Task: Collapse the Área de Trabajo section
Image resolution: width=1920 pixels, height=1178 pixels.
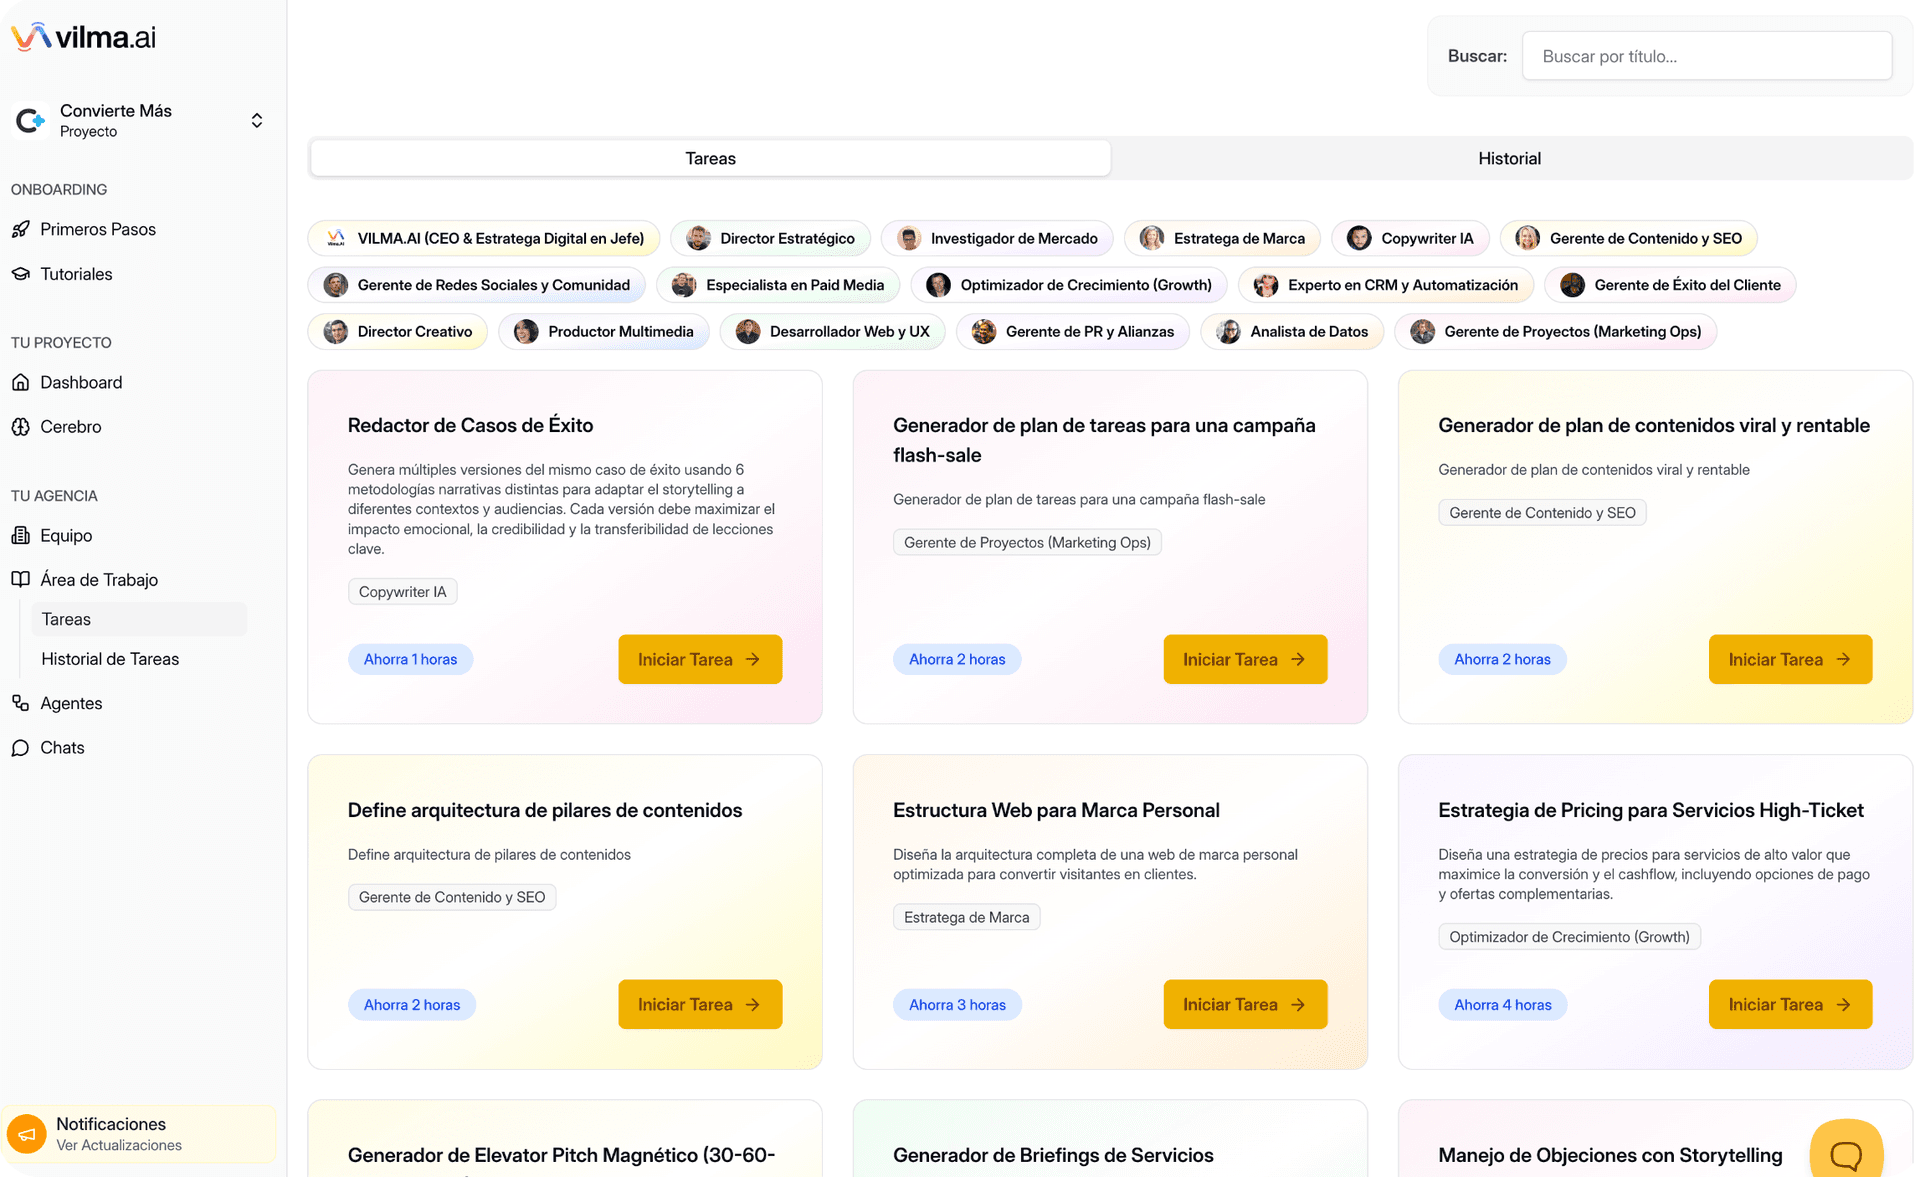Action: [99, 580]
